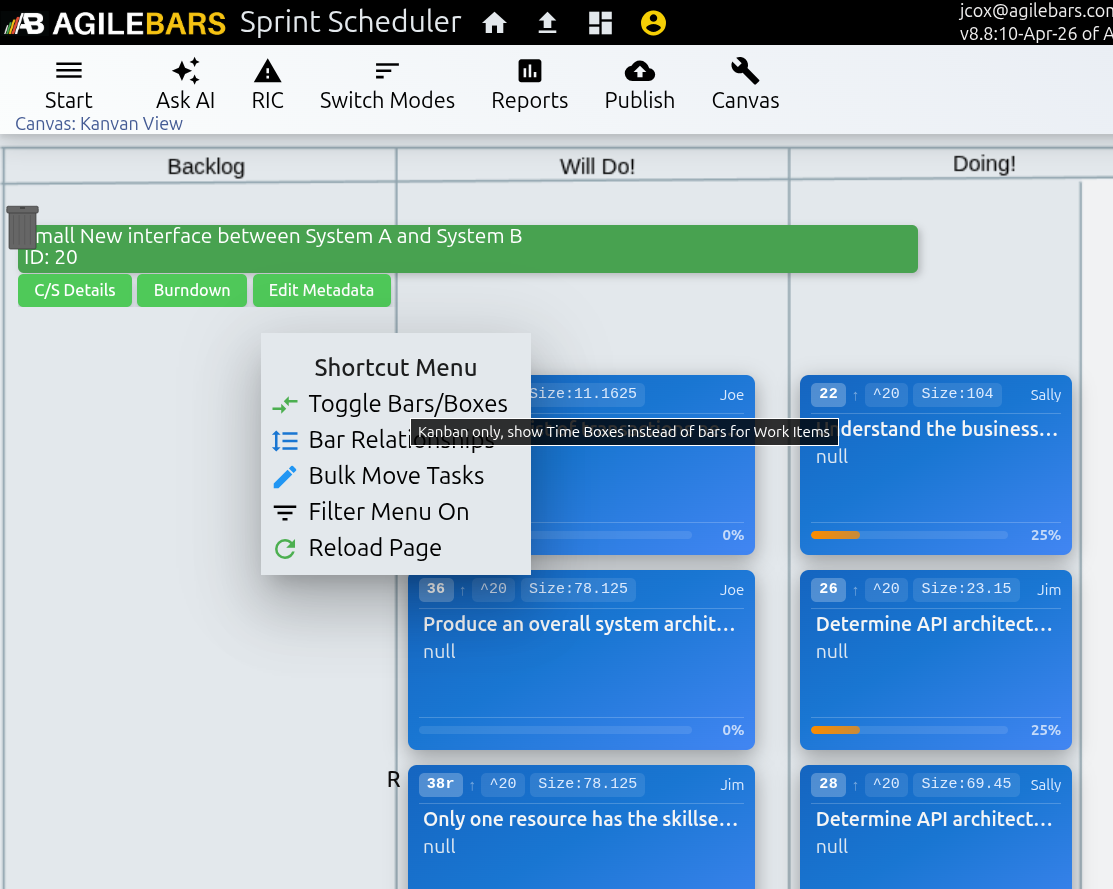Click ID badge 28
This screenshot has height=889, width=1113.
(828, 783)
